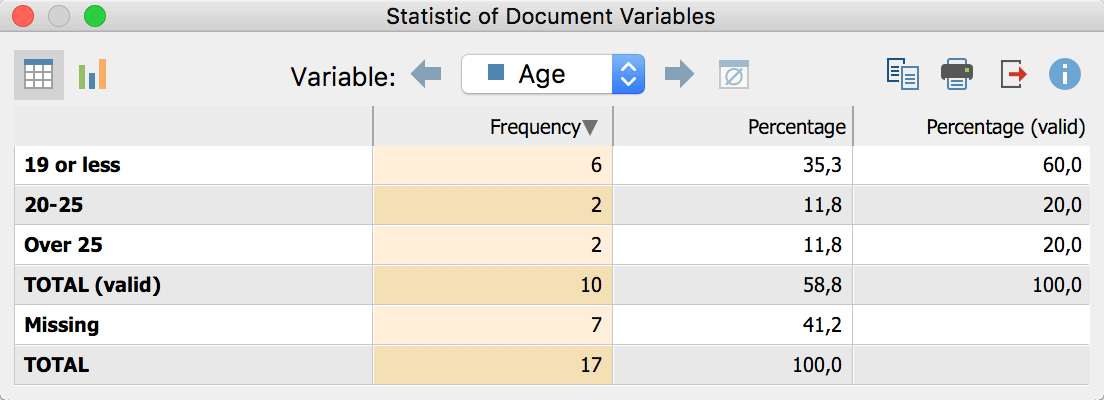Export the statistics table
Viewport: 1104px width, 400px height.
pyautogui.click(x=1012, y=75)
